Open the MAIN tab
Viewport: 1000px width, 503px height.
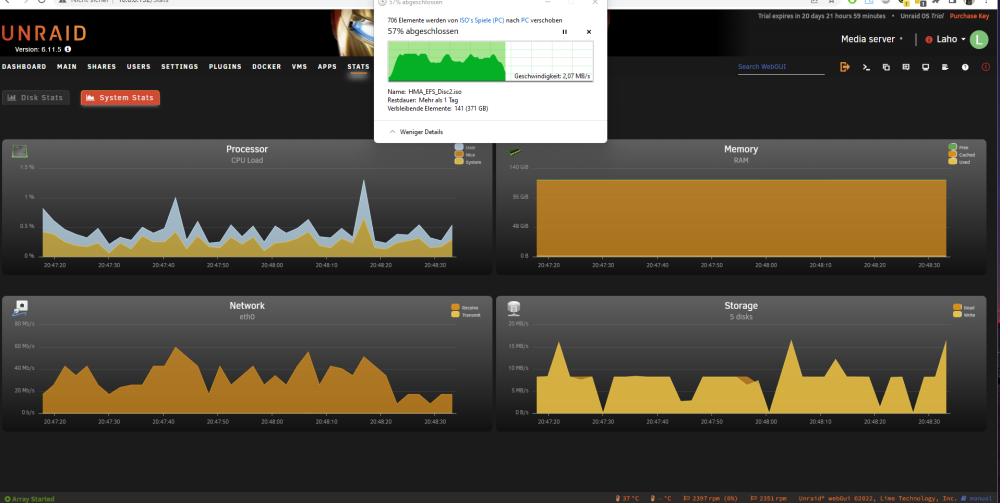pyautogui.click(x=66, y=66)
